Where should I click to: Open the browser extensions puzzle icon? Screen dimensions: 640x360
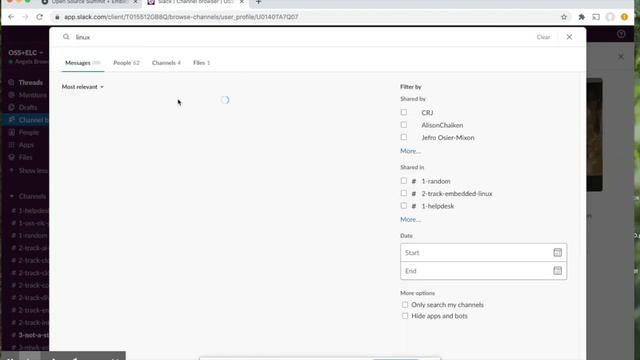click(x=582, y=17)
